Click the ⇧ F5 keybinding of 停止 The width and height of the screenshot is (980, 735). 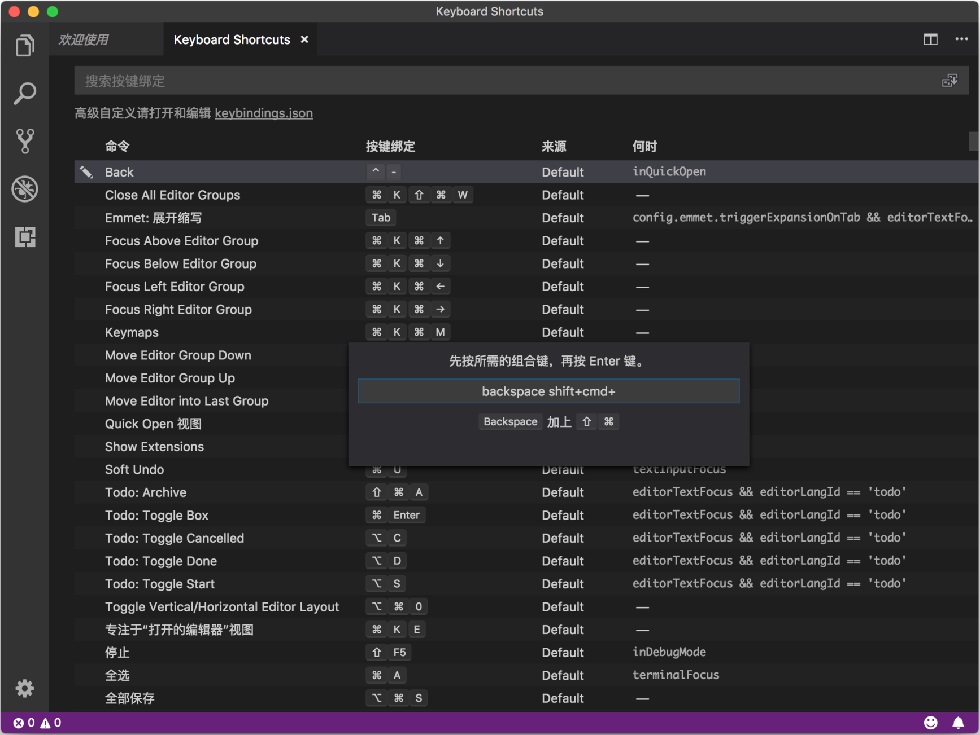click(389, 652)
